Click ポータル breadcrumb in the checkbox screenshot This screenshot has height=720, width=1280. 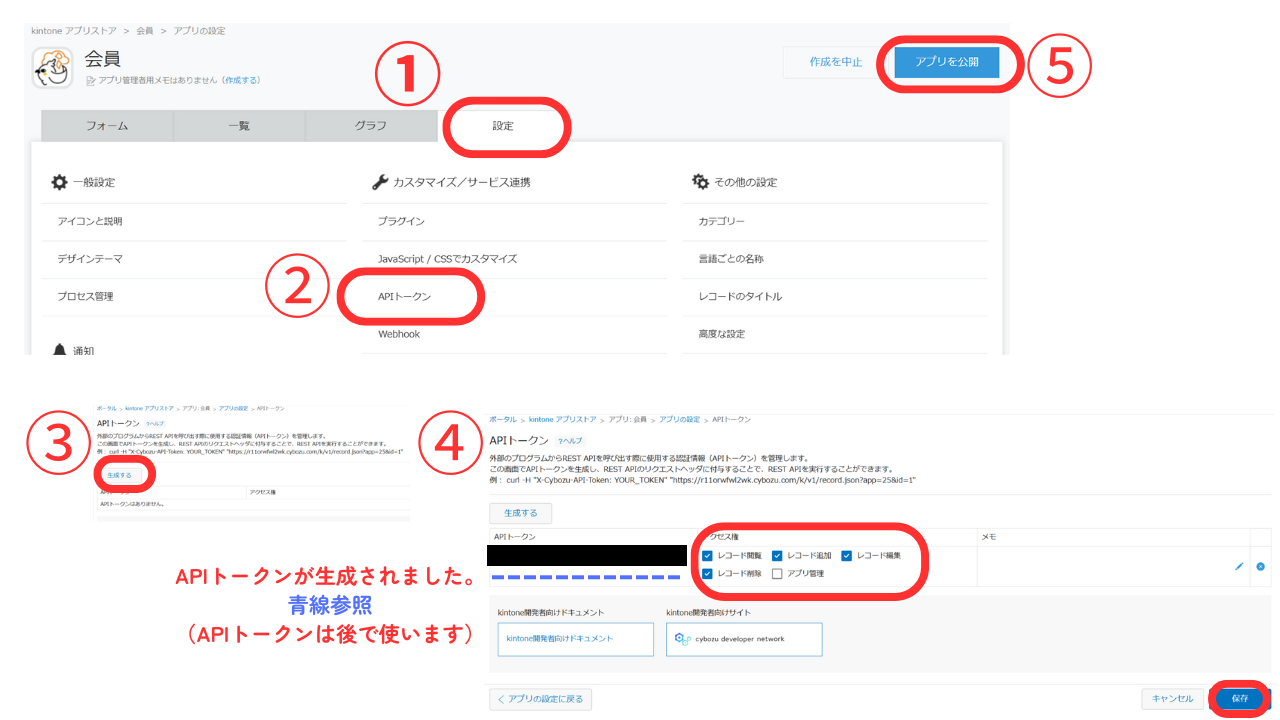click(504, 419)
